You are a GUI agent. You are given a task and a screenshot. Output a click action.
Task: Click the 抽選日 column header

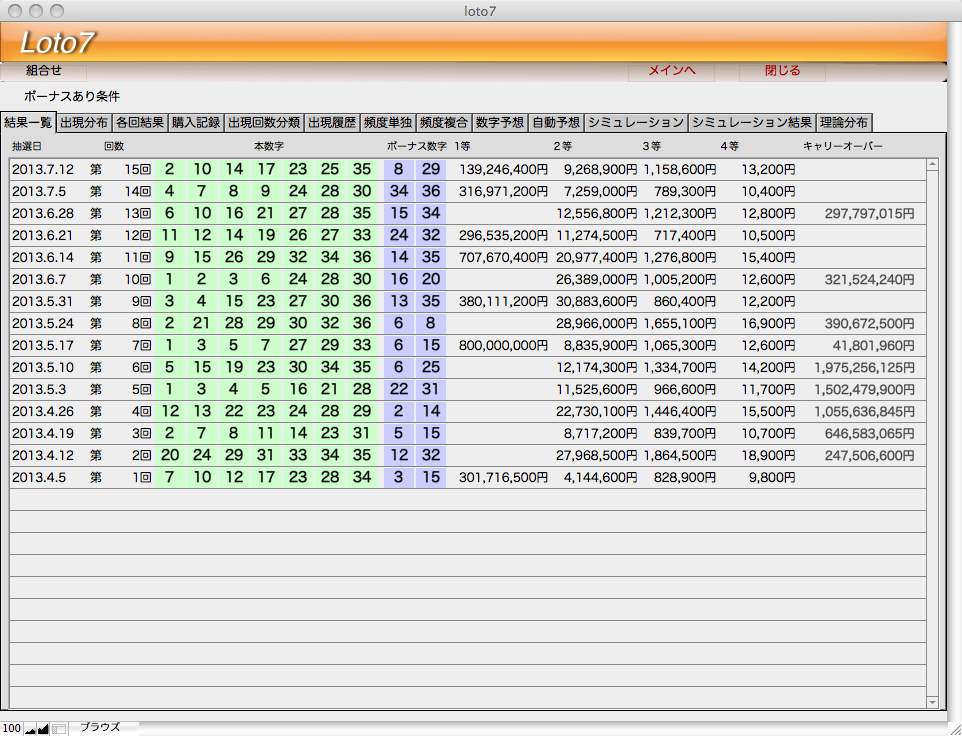tap(26, 147)
